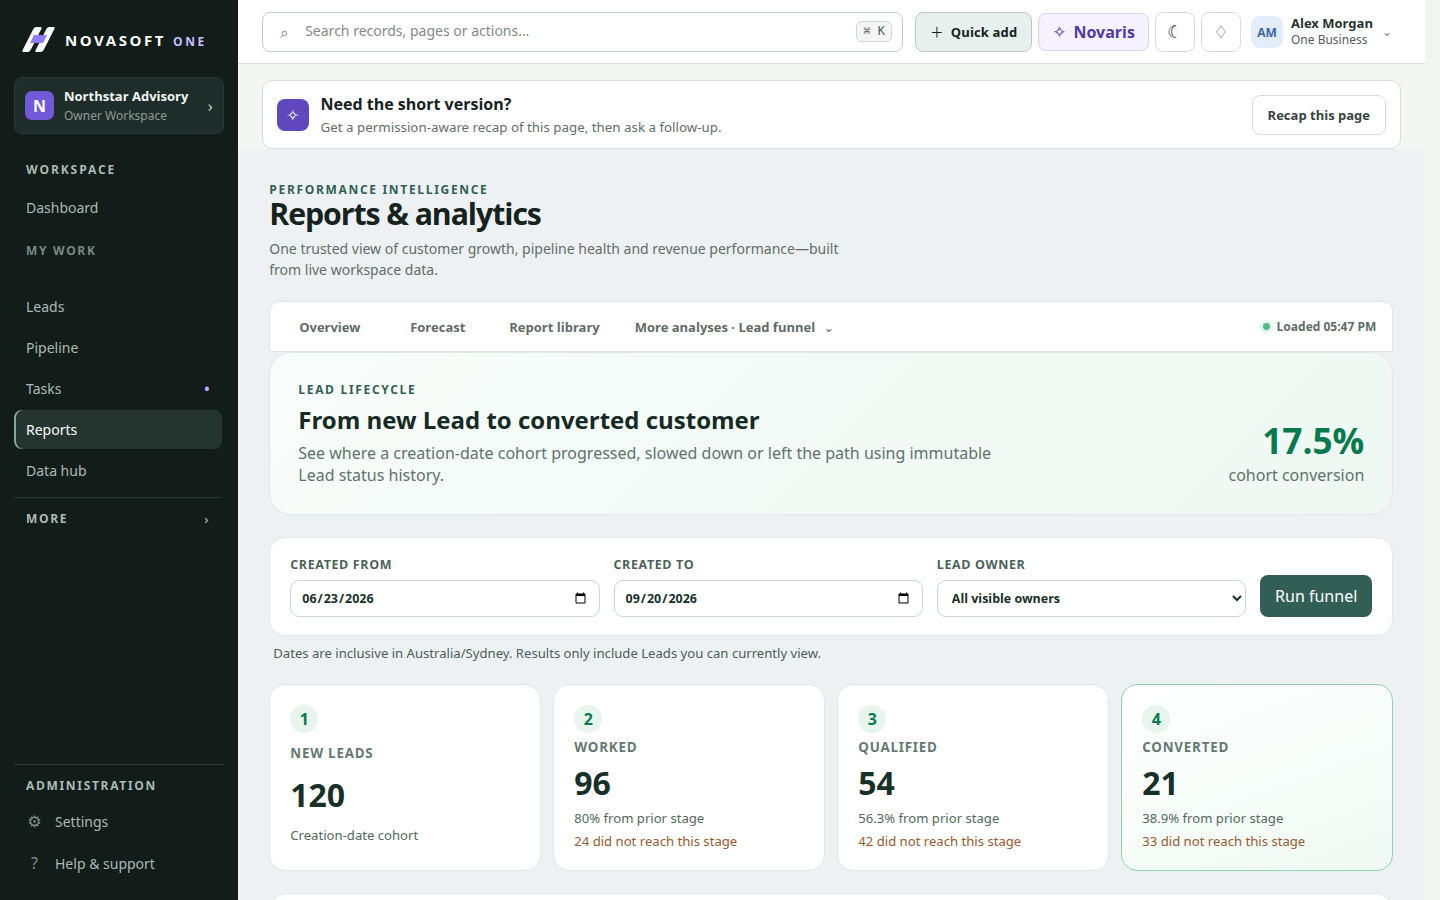Image resolution: width=1440 pixels, height=900 pixels.
Task: Click the step 2 badge on Worked
Action: (x=588, y=719)
